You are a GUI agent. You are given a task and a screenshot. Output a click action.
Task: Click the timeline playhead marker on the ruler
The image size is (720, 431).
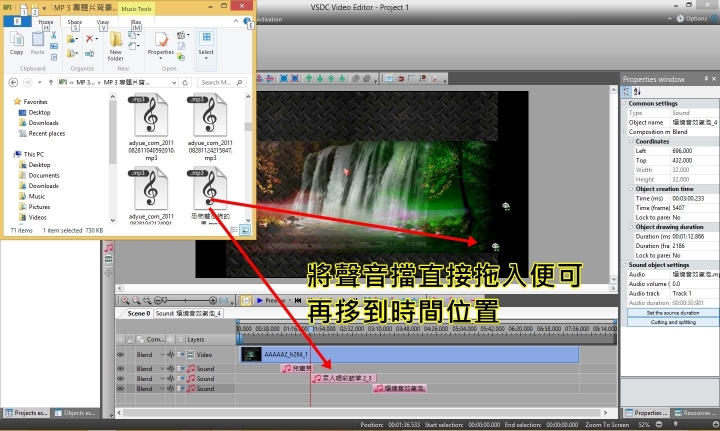pyautogui.click(x=311, y=329)
